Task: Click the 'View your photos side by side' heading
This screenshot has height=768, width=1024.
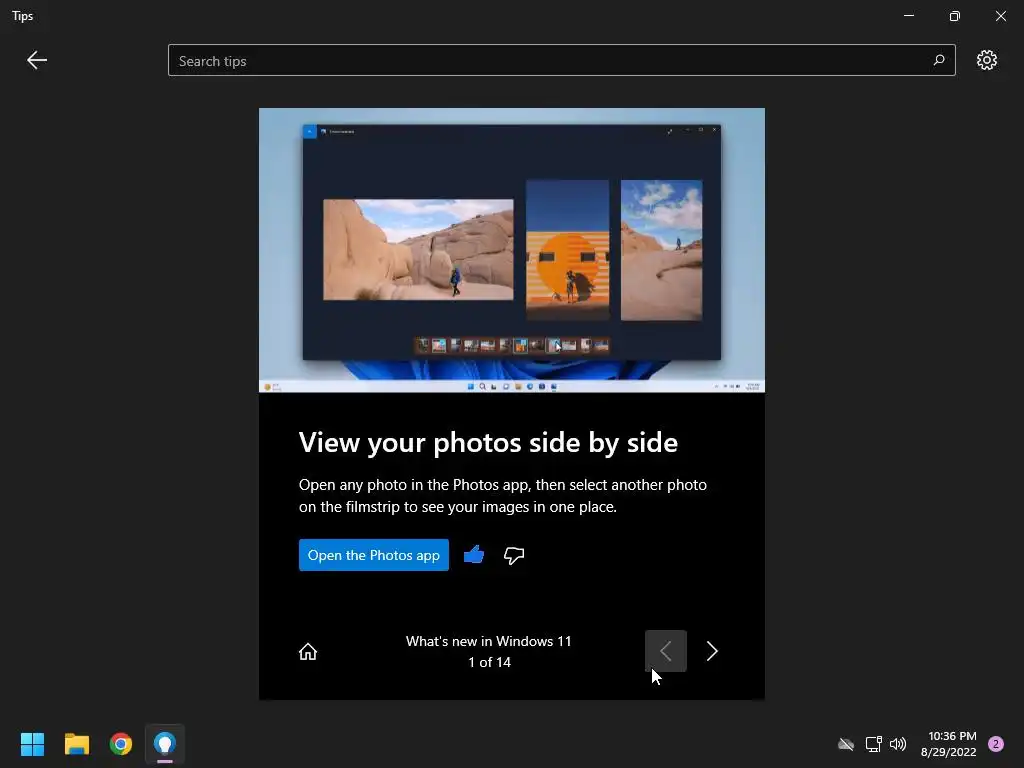Action: (x=488, y=442)
